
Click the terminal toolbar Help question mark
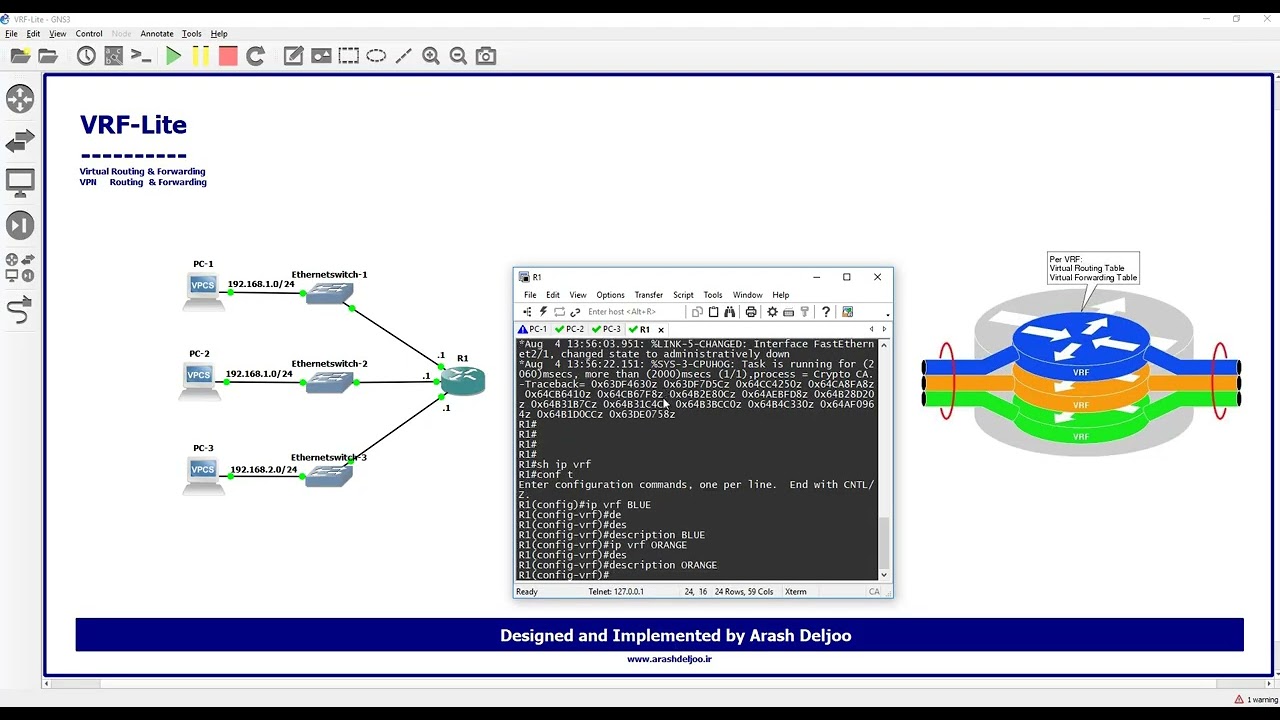point(825,312)
